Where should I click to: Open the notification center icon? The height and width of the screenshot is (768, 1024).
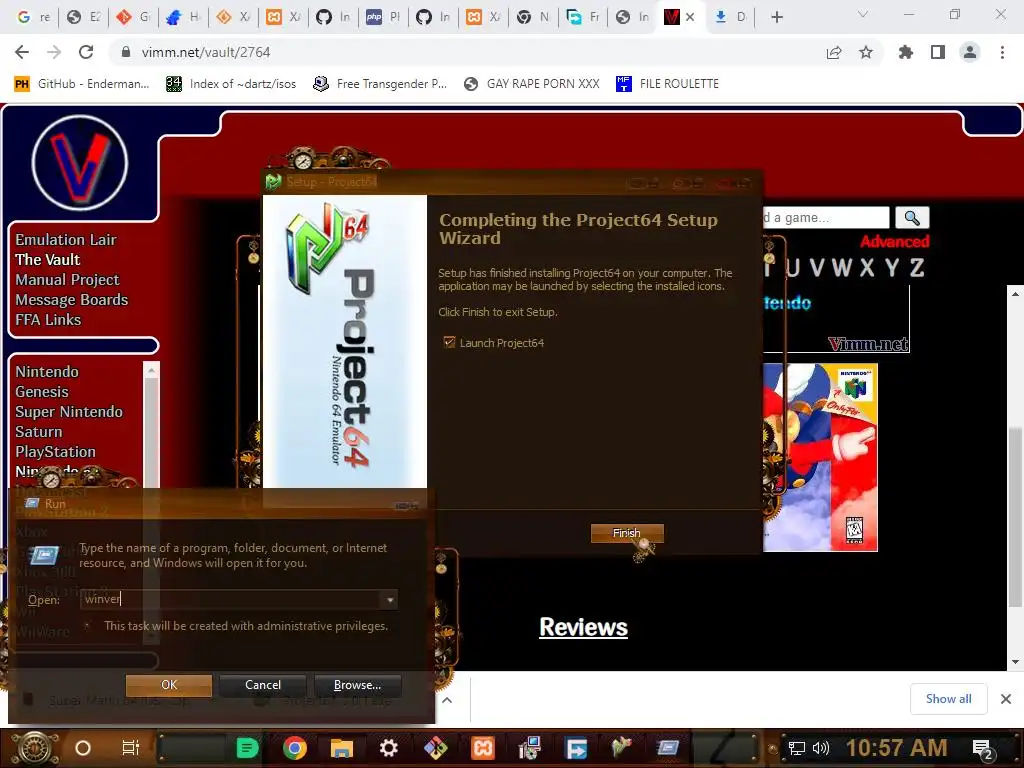coord(983,750)
